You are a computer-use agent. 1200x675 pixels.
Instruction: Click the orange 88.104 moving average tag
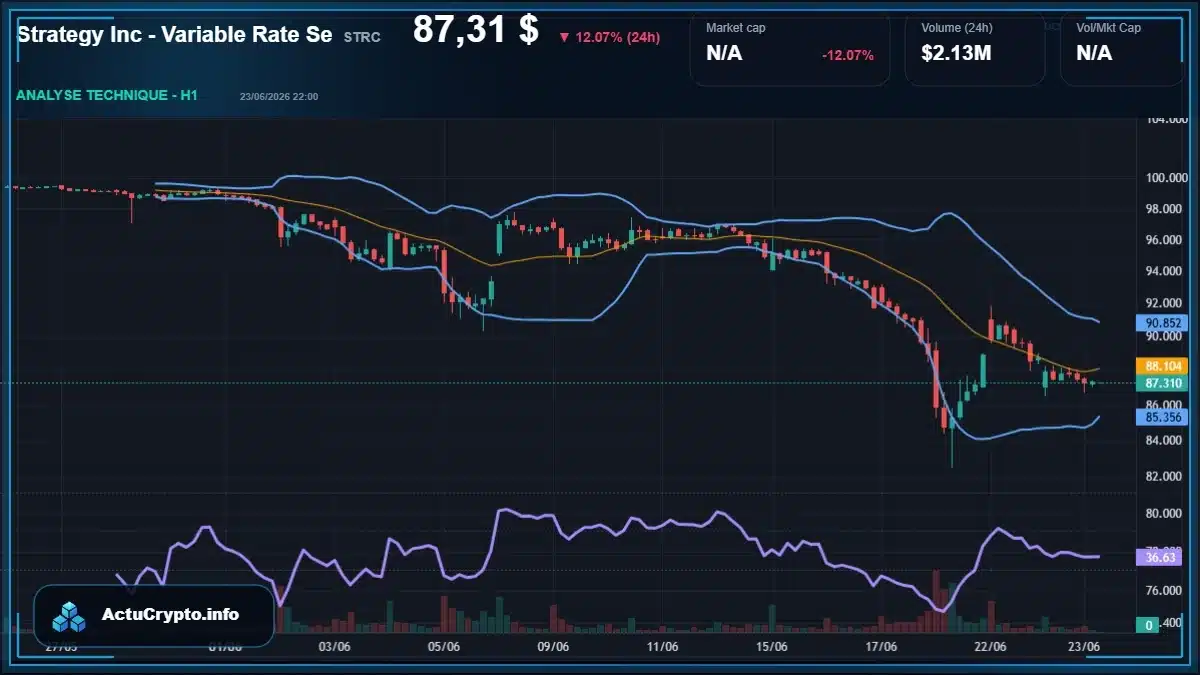pos(1161,366)
